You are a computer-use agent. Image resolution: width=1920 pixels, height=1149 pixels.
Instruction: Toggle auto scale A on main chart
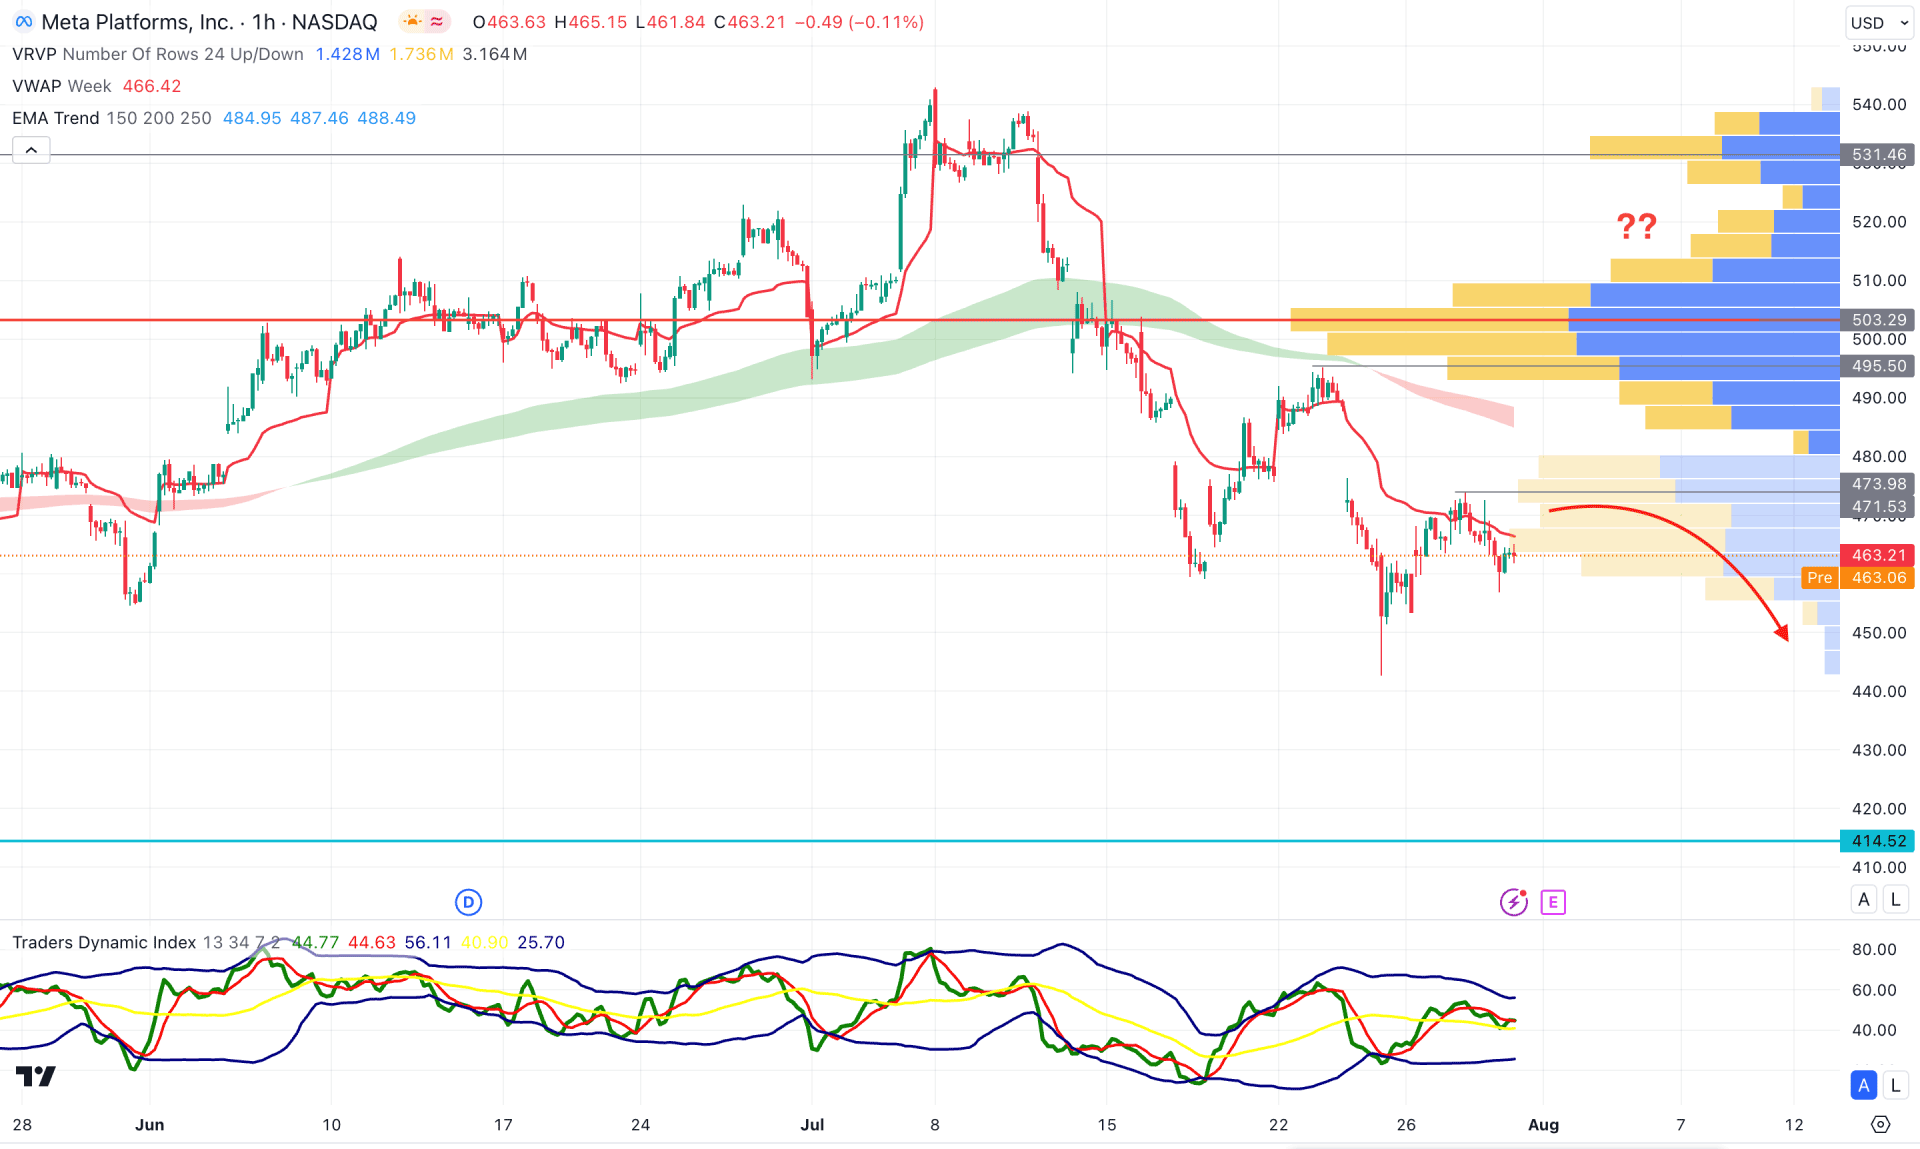1864,899
